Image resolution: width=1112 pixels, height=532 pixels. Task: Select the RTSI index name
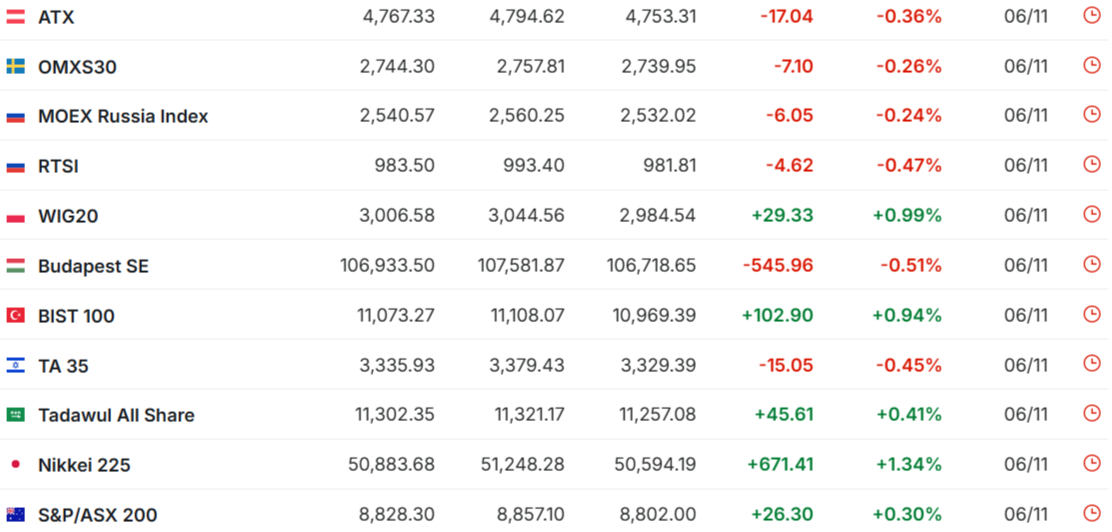coord(58,166)
